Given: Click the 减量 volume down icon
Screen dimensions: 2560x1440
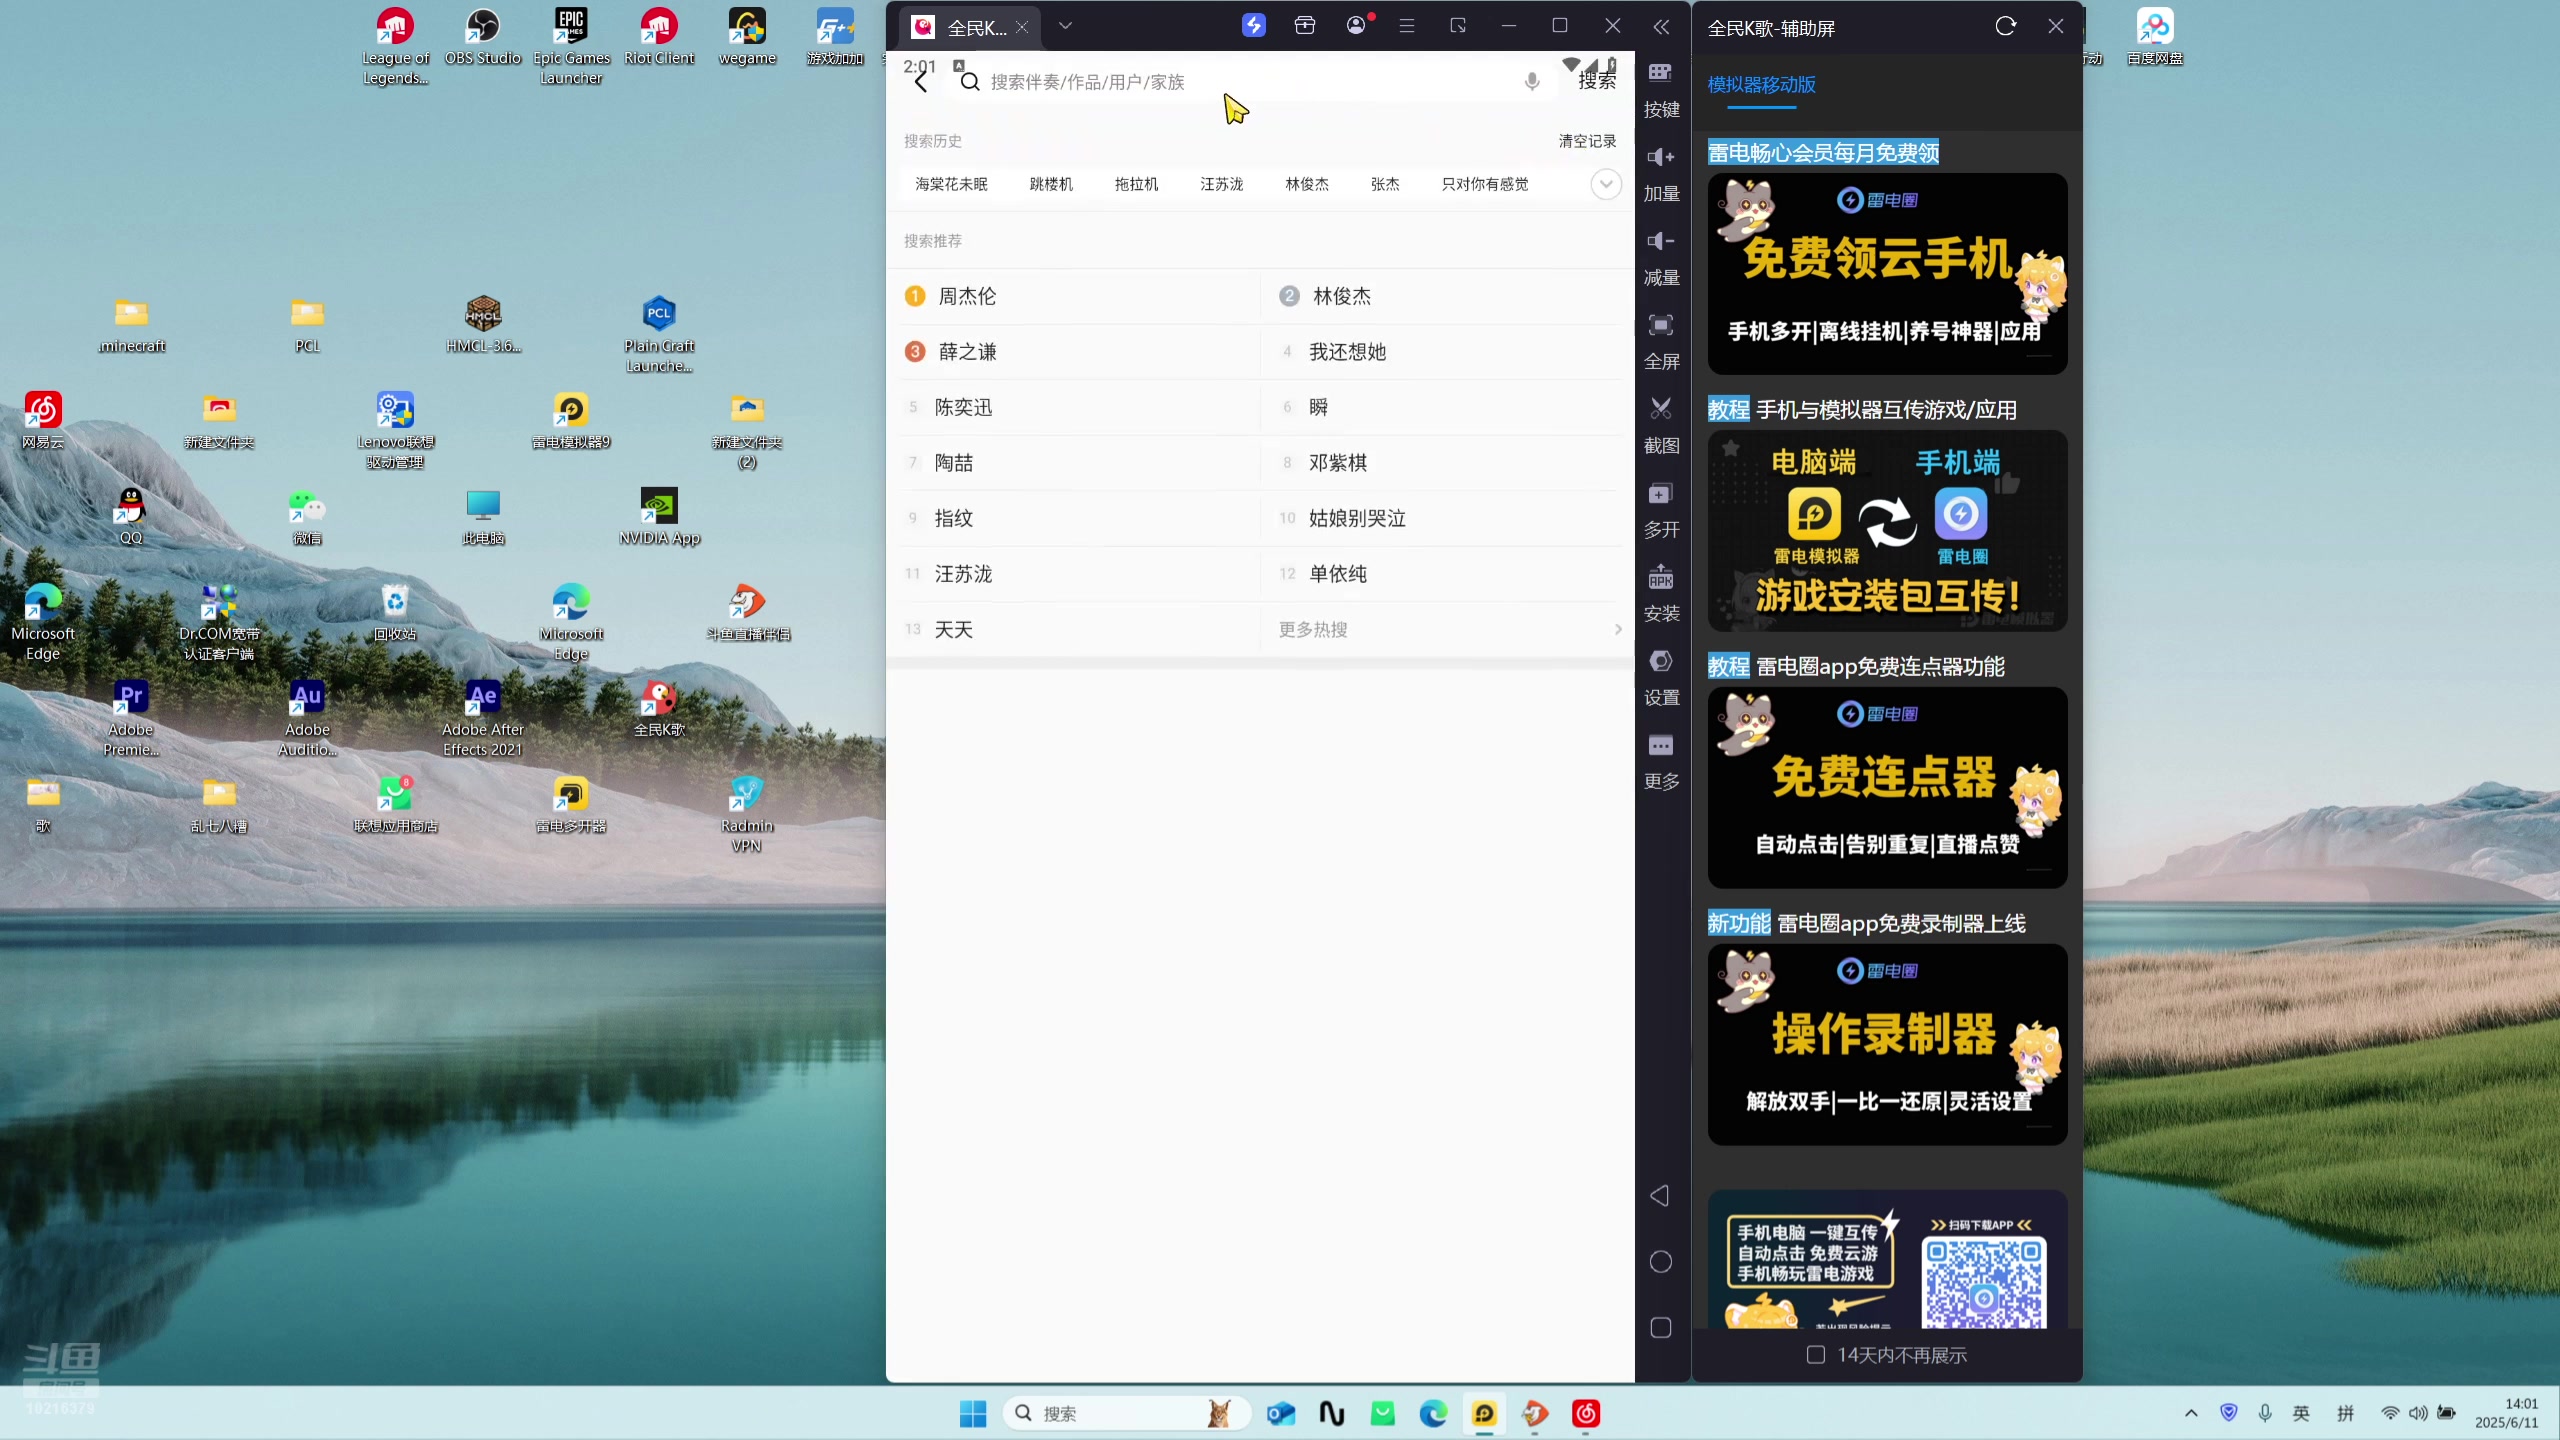Looking at the screenshot, I should [x=1661, y=240].
